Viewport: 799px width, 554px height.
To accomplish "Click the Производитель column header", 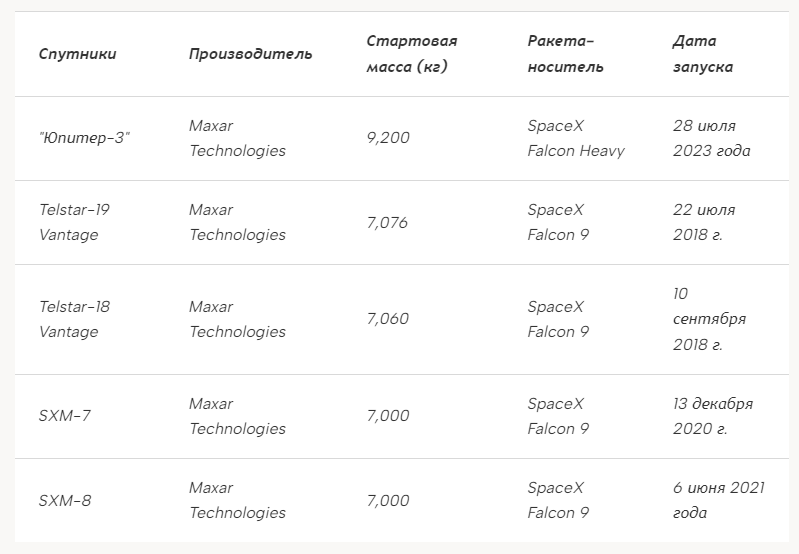I will click(250, 54).
